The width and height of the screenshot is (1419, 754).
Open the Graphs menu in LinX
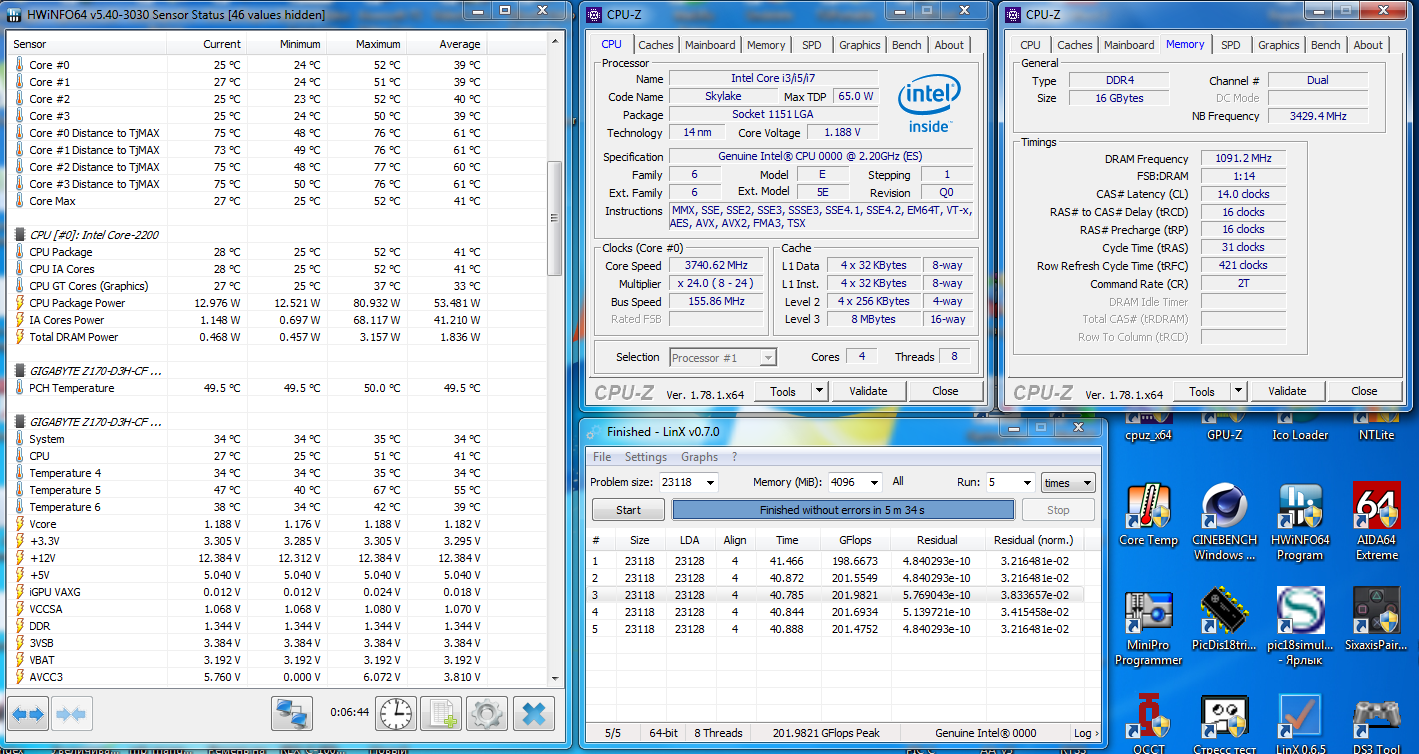[699, 457]
